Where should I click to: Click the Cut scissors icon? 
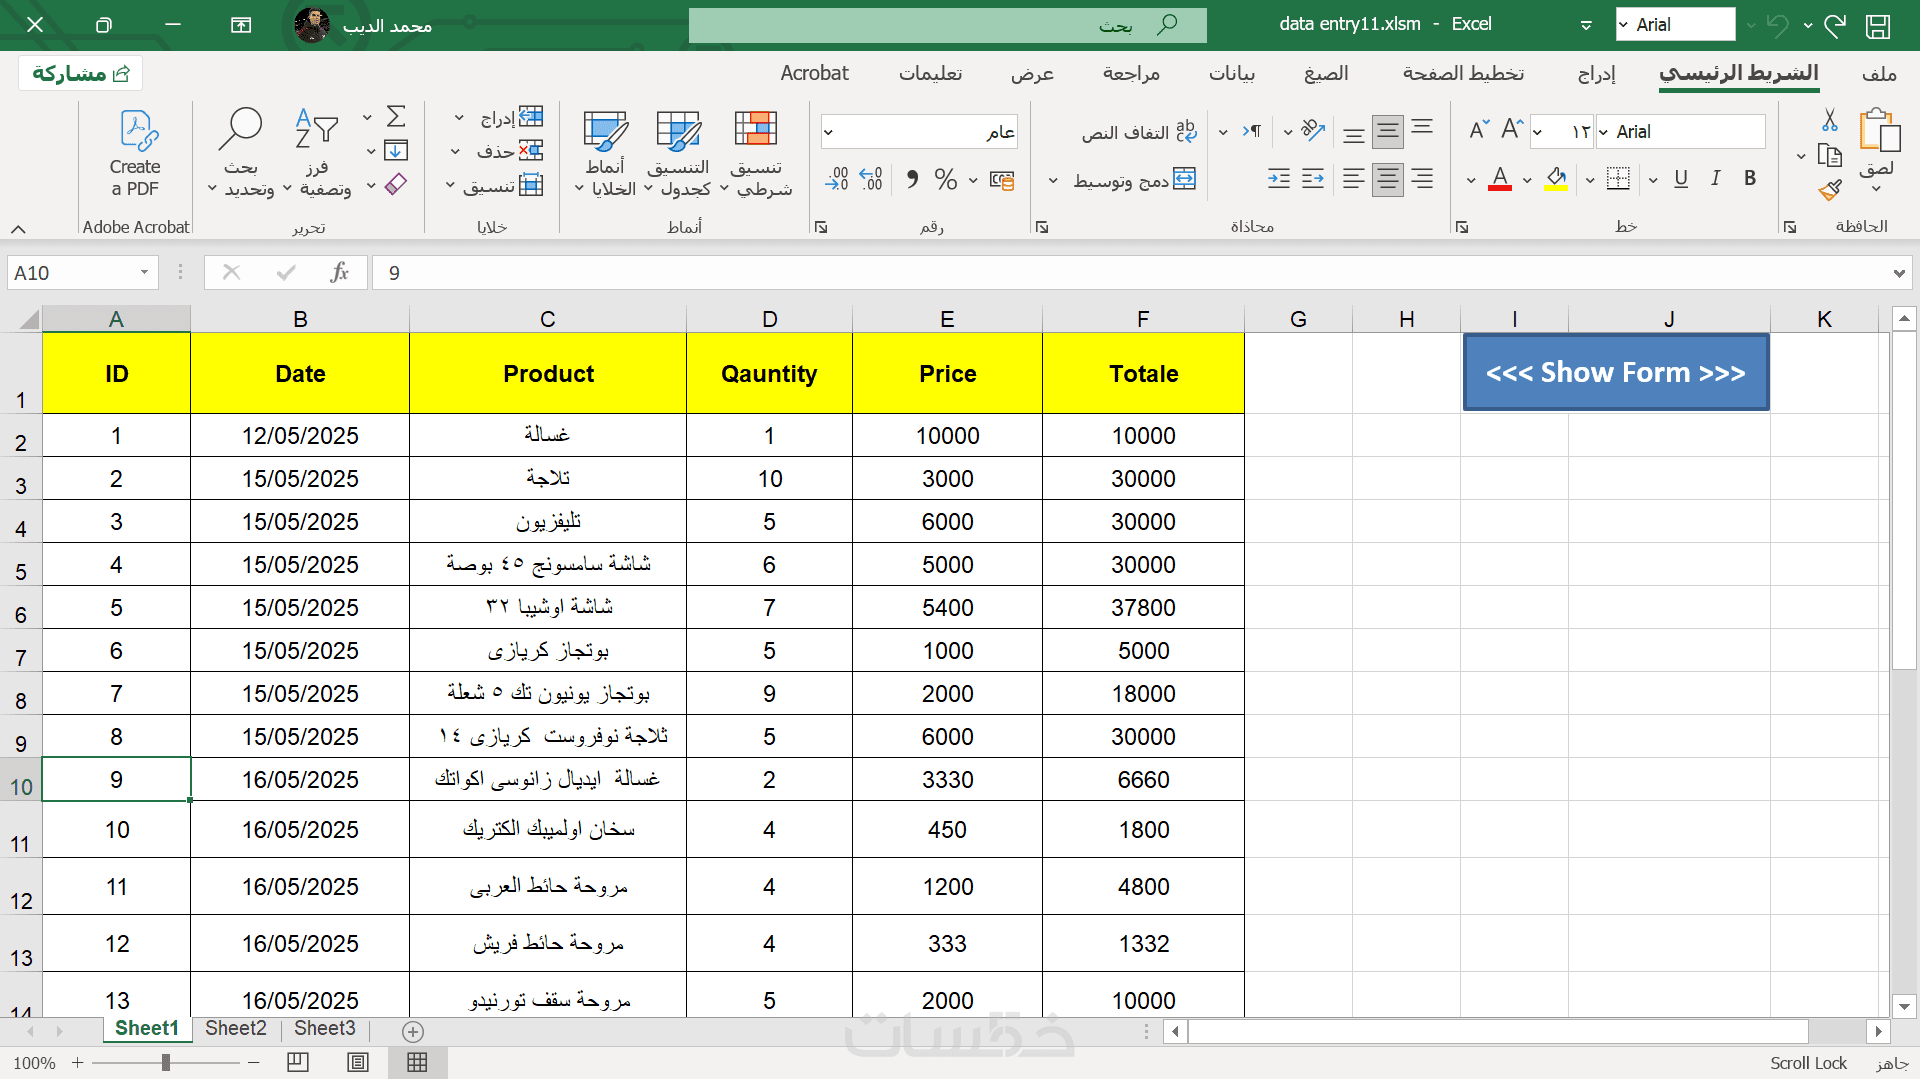pos(1829,120)
